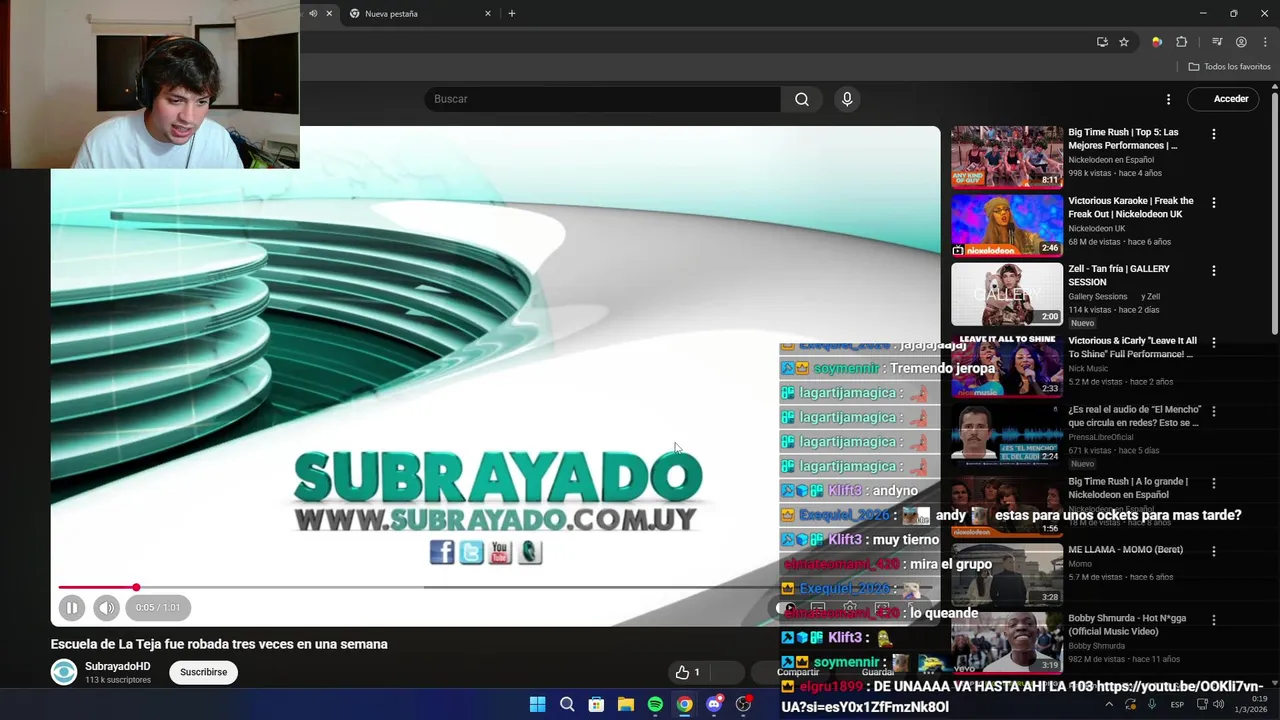
Task: Open Windows Start menu
Action: (537, 704)
